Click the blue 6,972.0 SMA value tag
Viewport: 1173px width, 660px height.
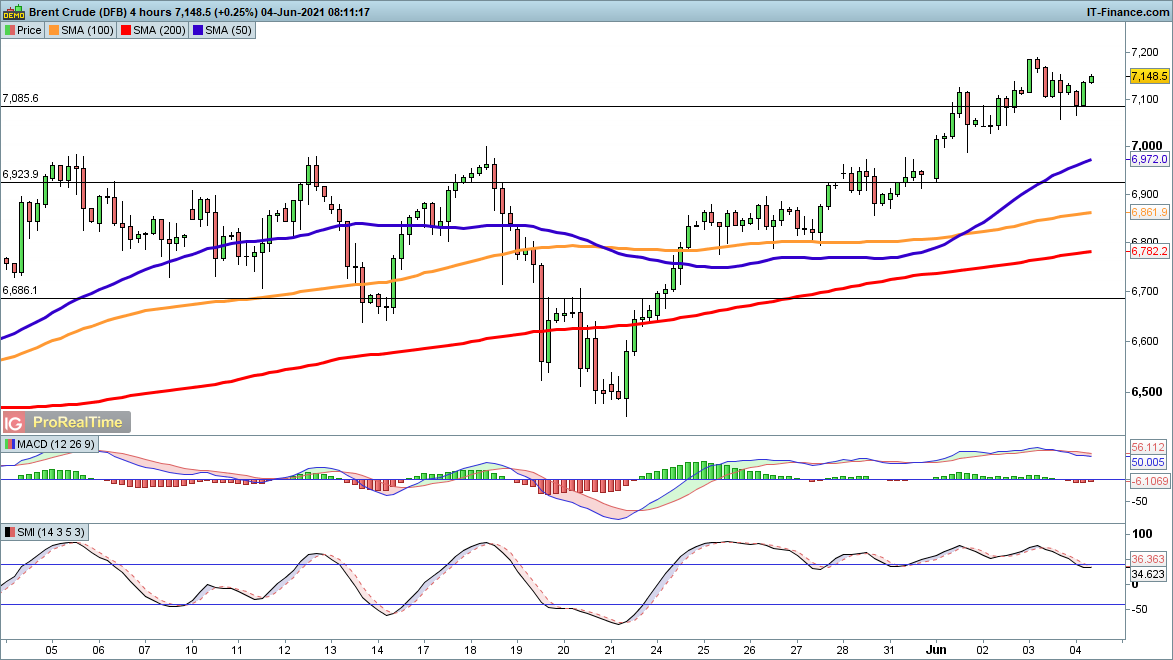pos(1149,160)
